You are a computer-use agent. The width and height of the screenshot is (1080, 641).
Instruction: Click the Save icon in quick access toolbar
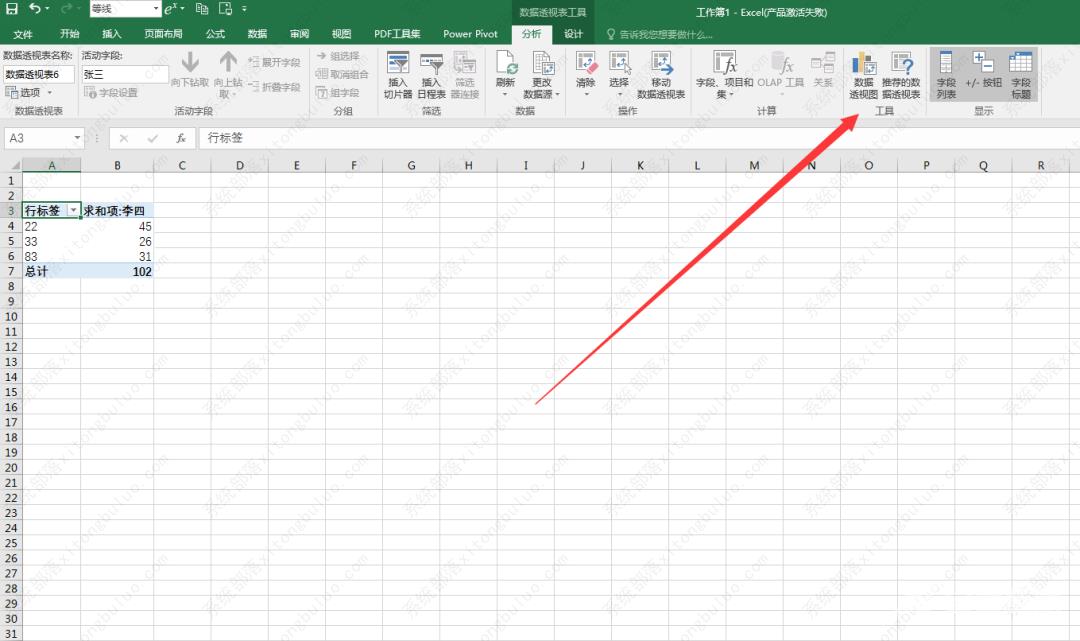(12, 9)
